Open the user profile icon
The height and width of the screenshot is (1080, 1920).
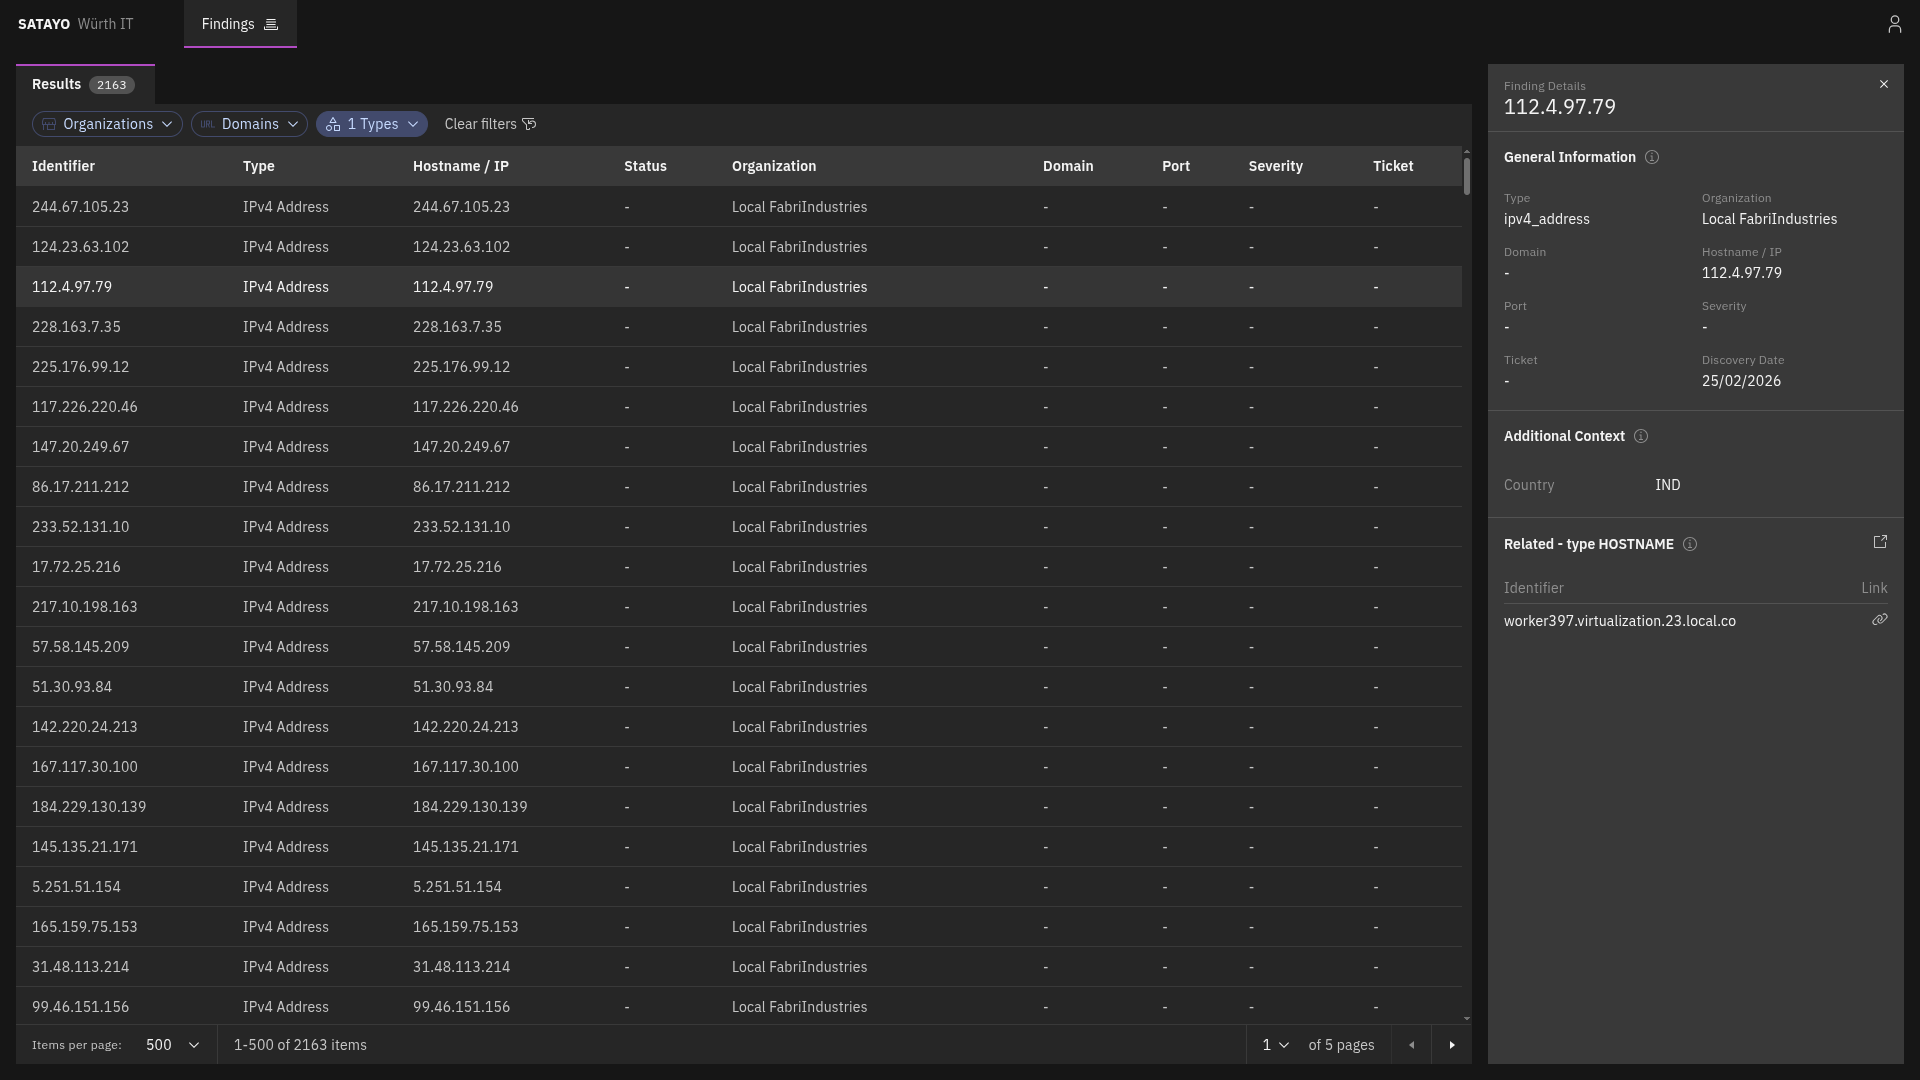click(1896, 23)
